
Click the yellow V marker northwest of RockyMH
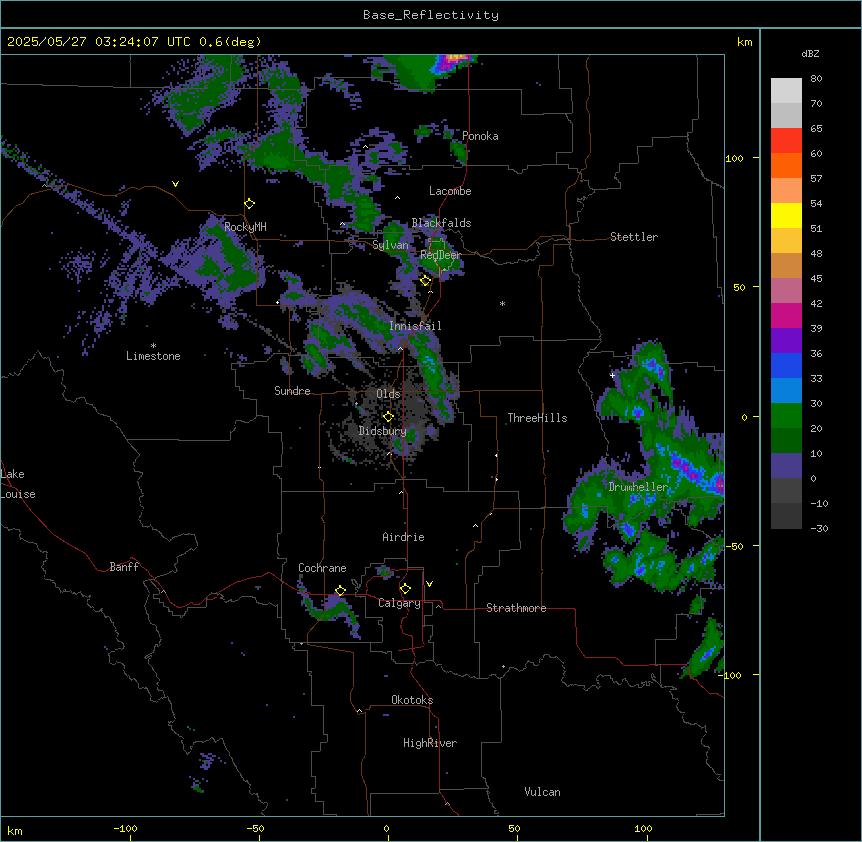[x=175, y=184]
